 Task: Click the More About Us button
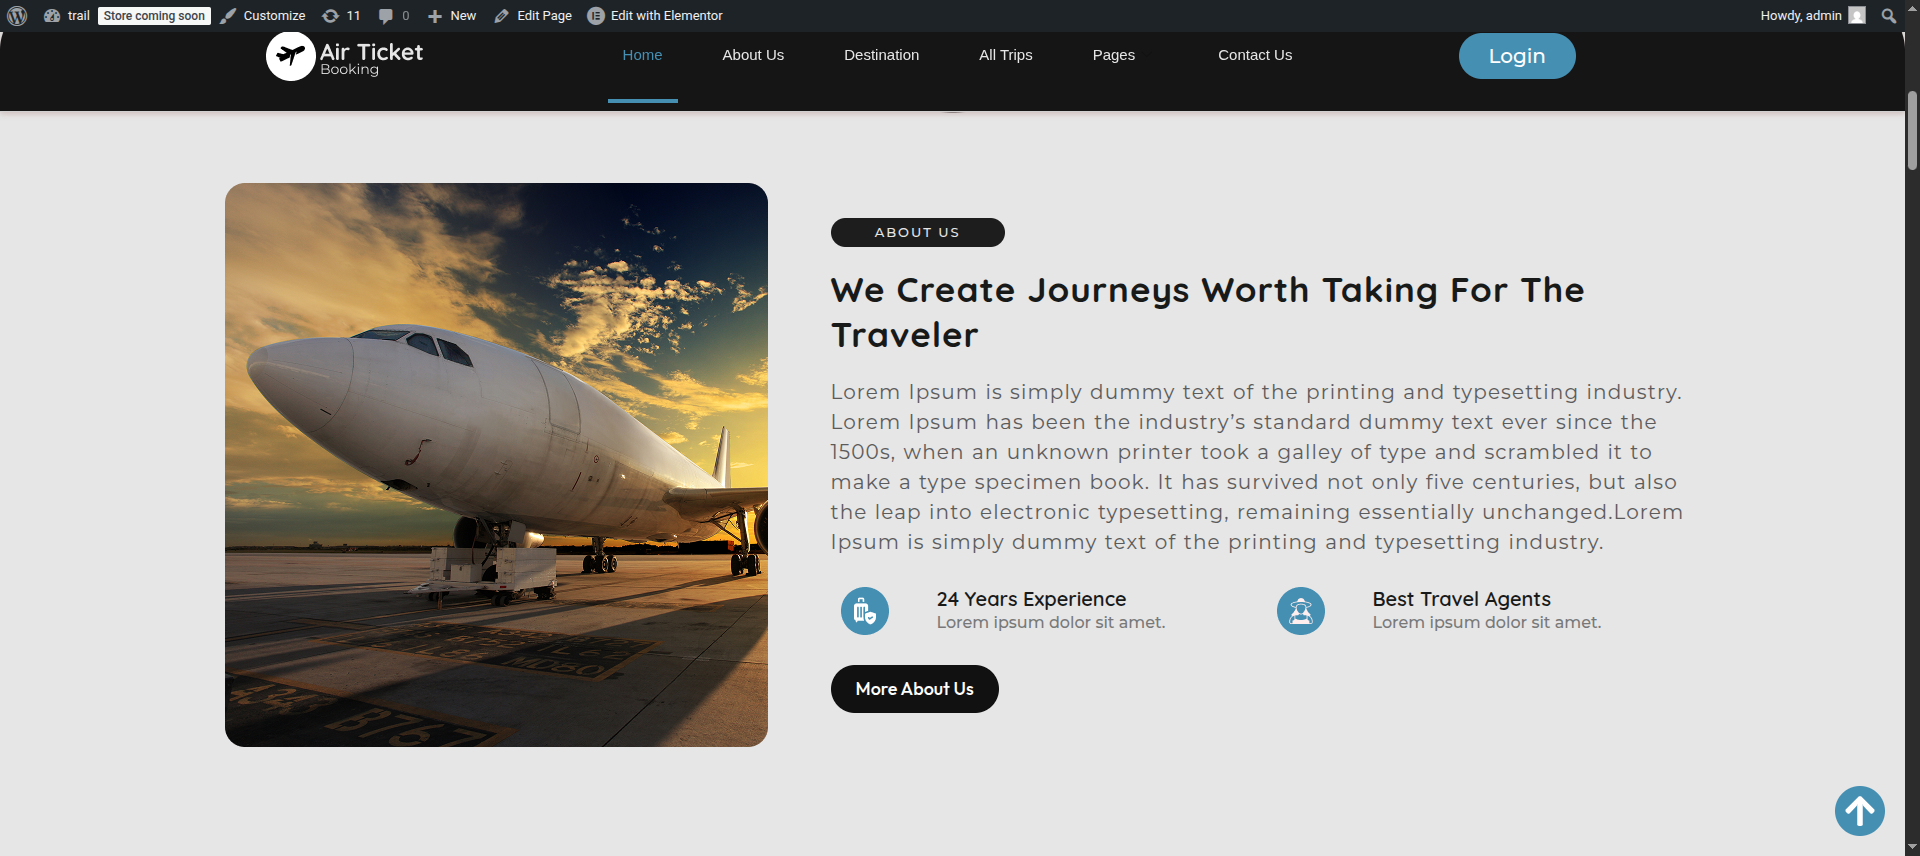click(915, 689)
